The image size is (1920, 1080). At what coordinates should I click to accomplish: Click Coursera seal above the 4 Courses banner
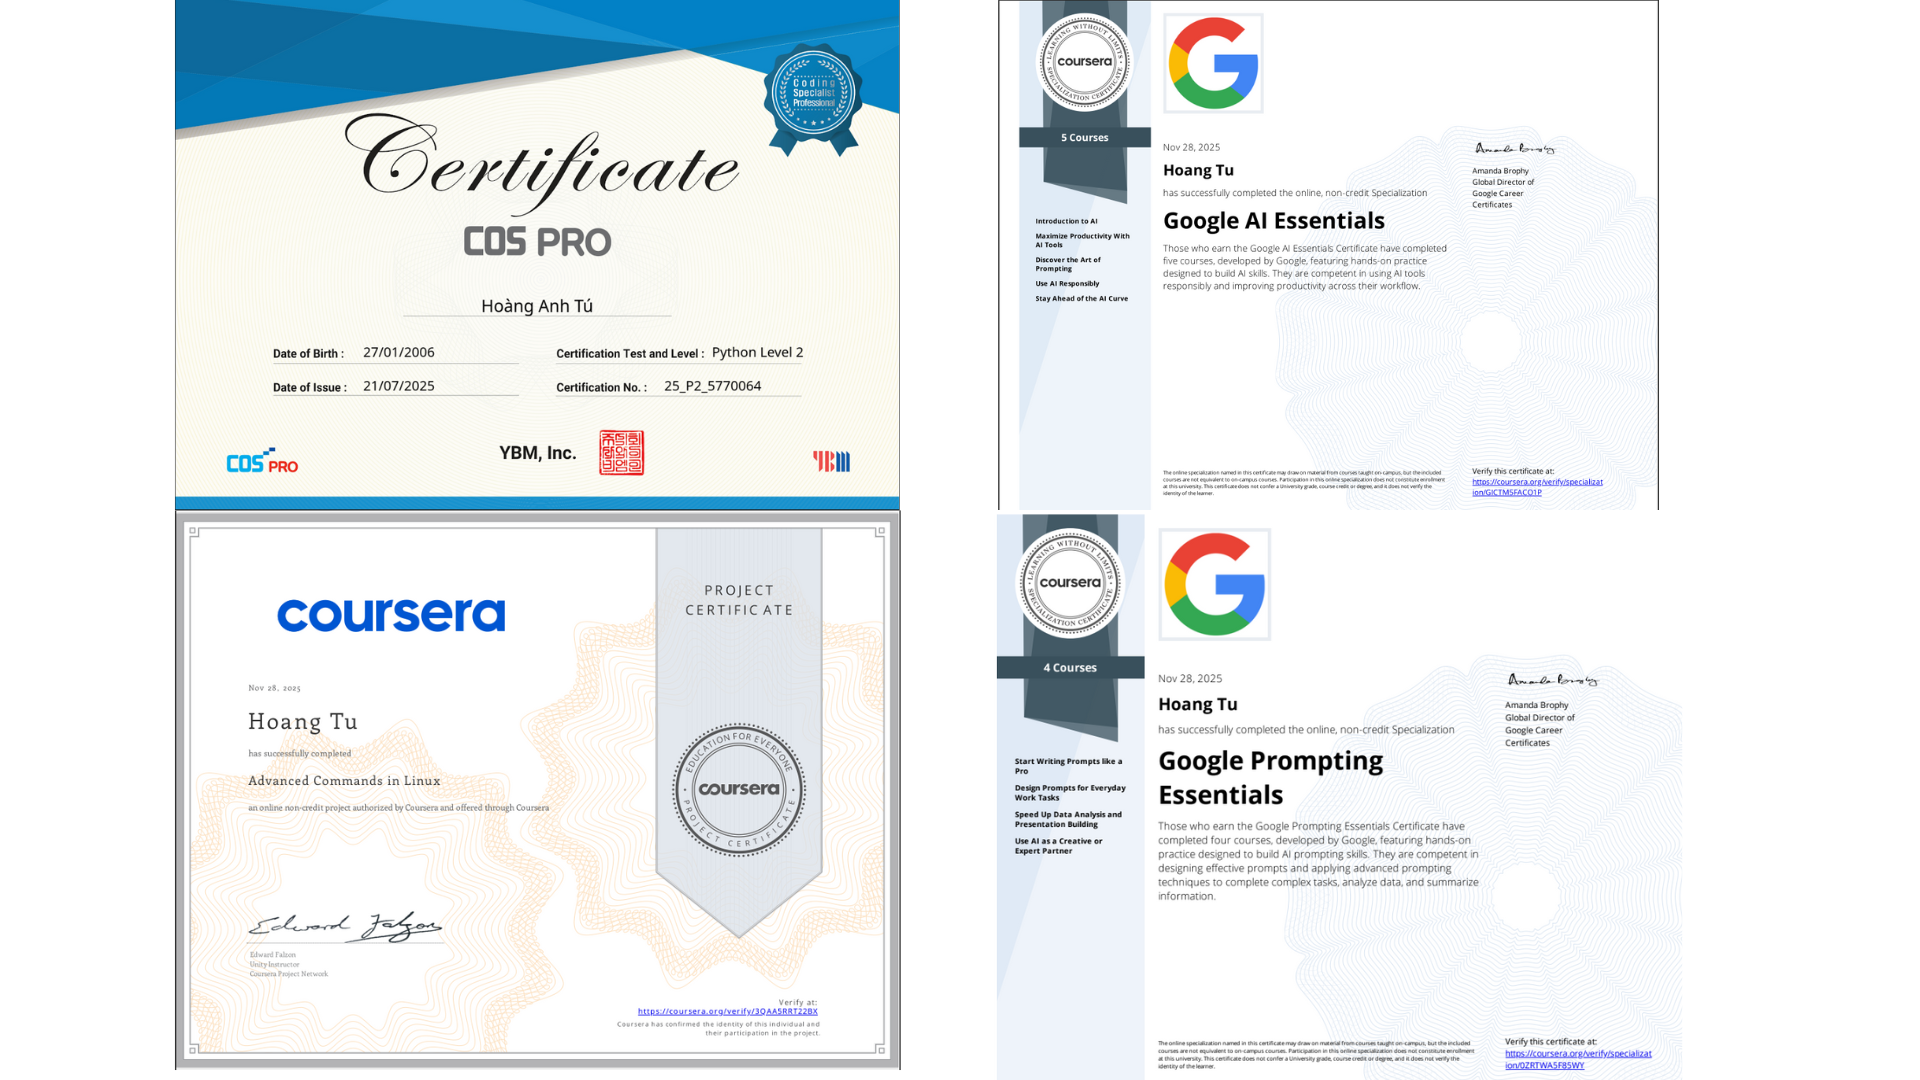click(x=1070, y=583)
